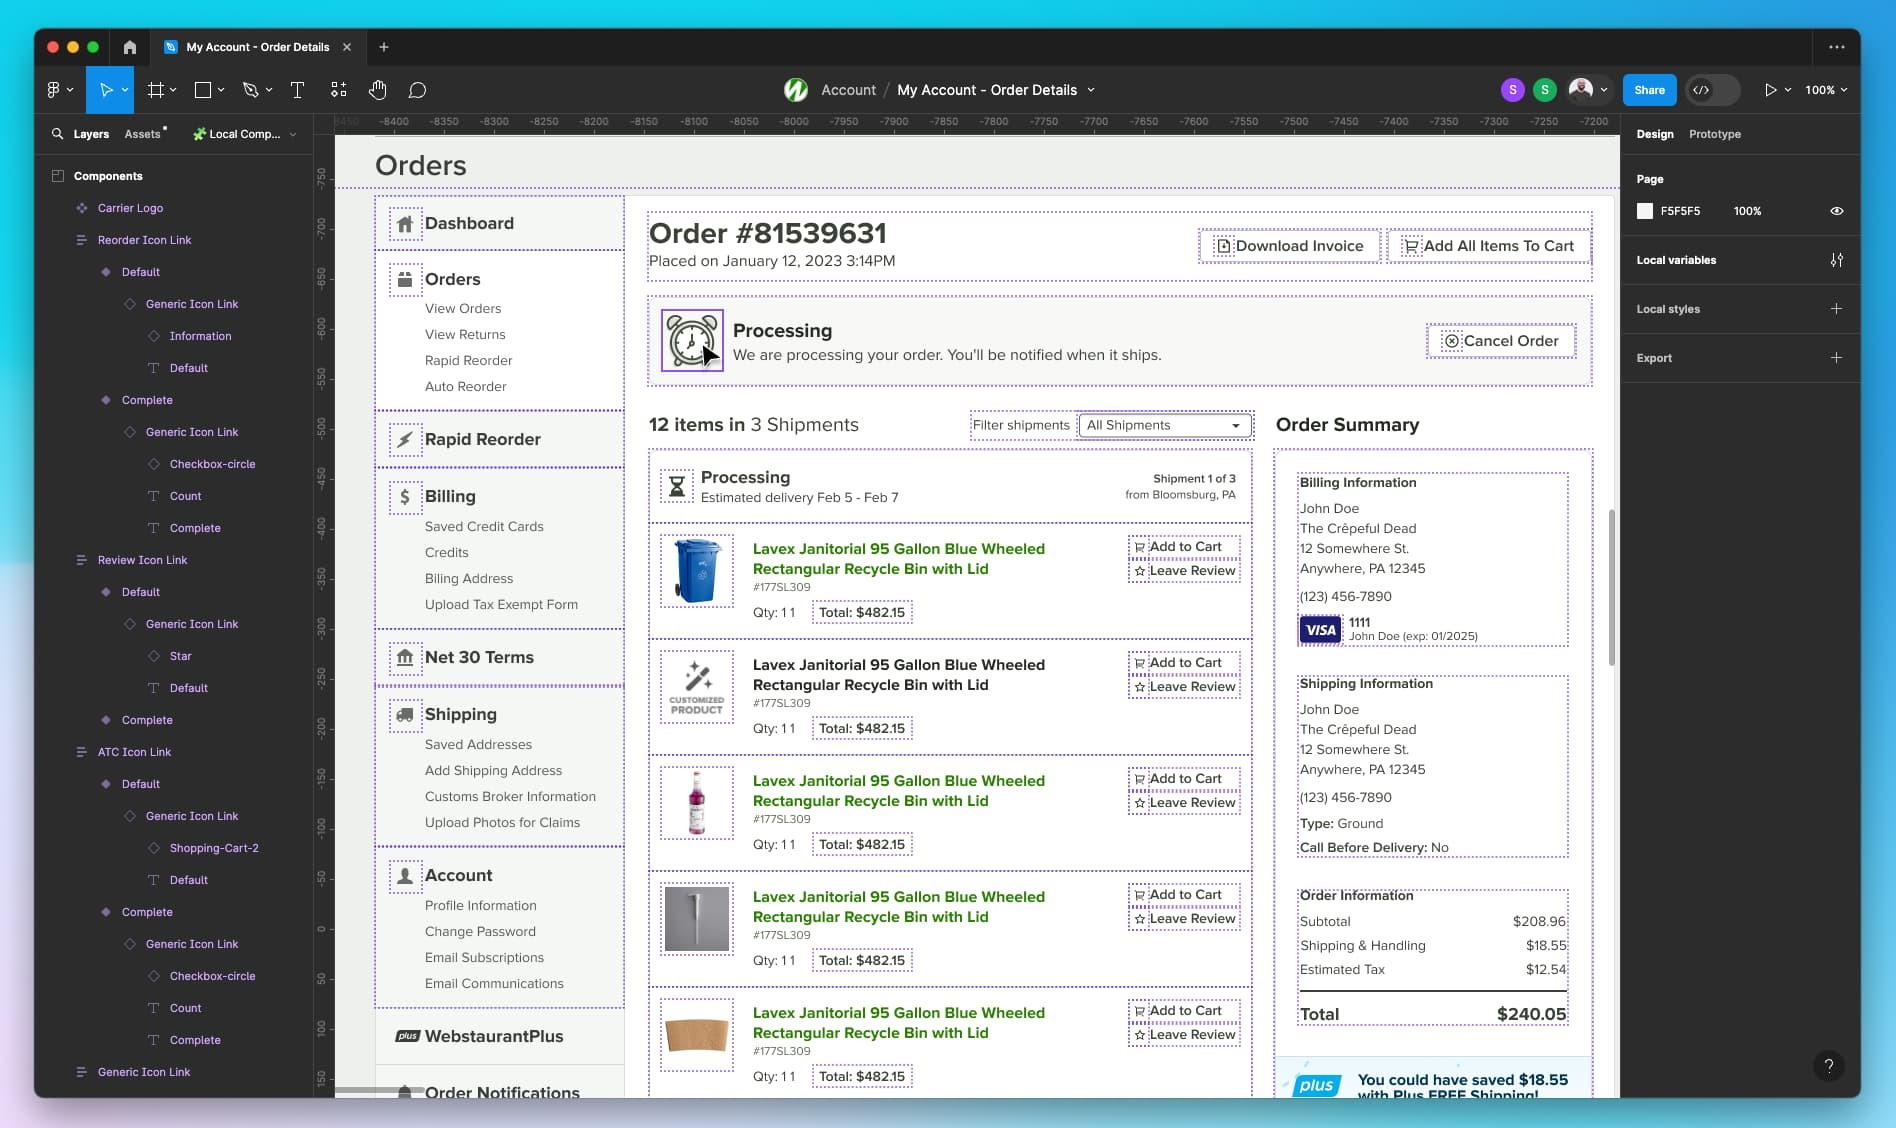The width and height of the screenshot is (1896, 1128).
Task: Click the canvas vertical scrollbar
Action: coord(1611,588)
